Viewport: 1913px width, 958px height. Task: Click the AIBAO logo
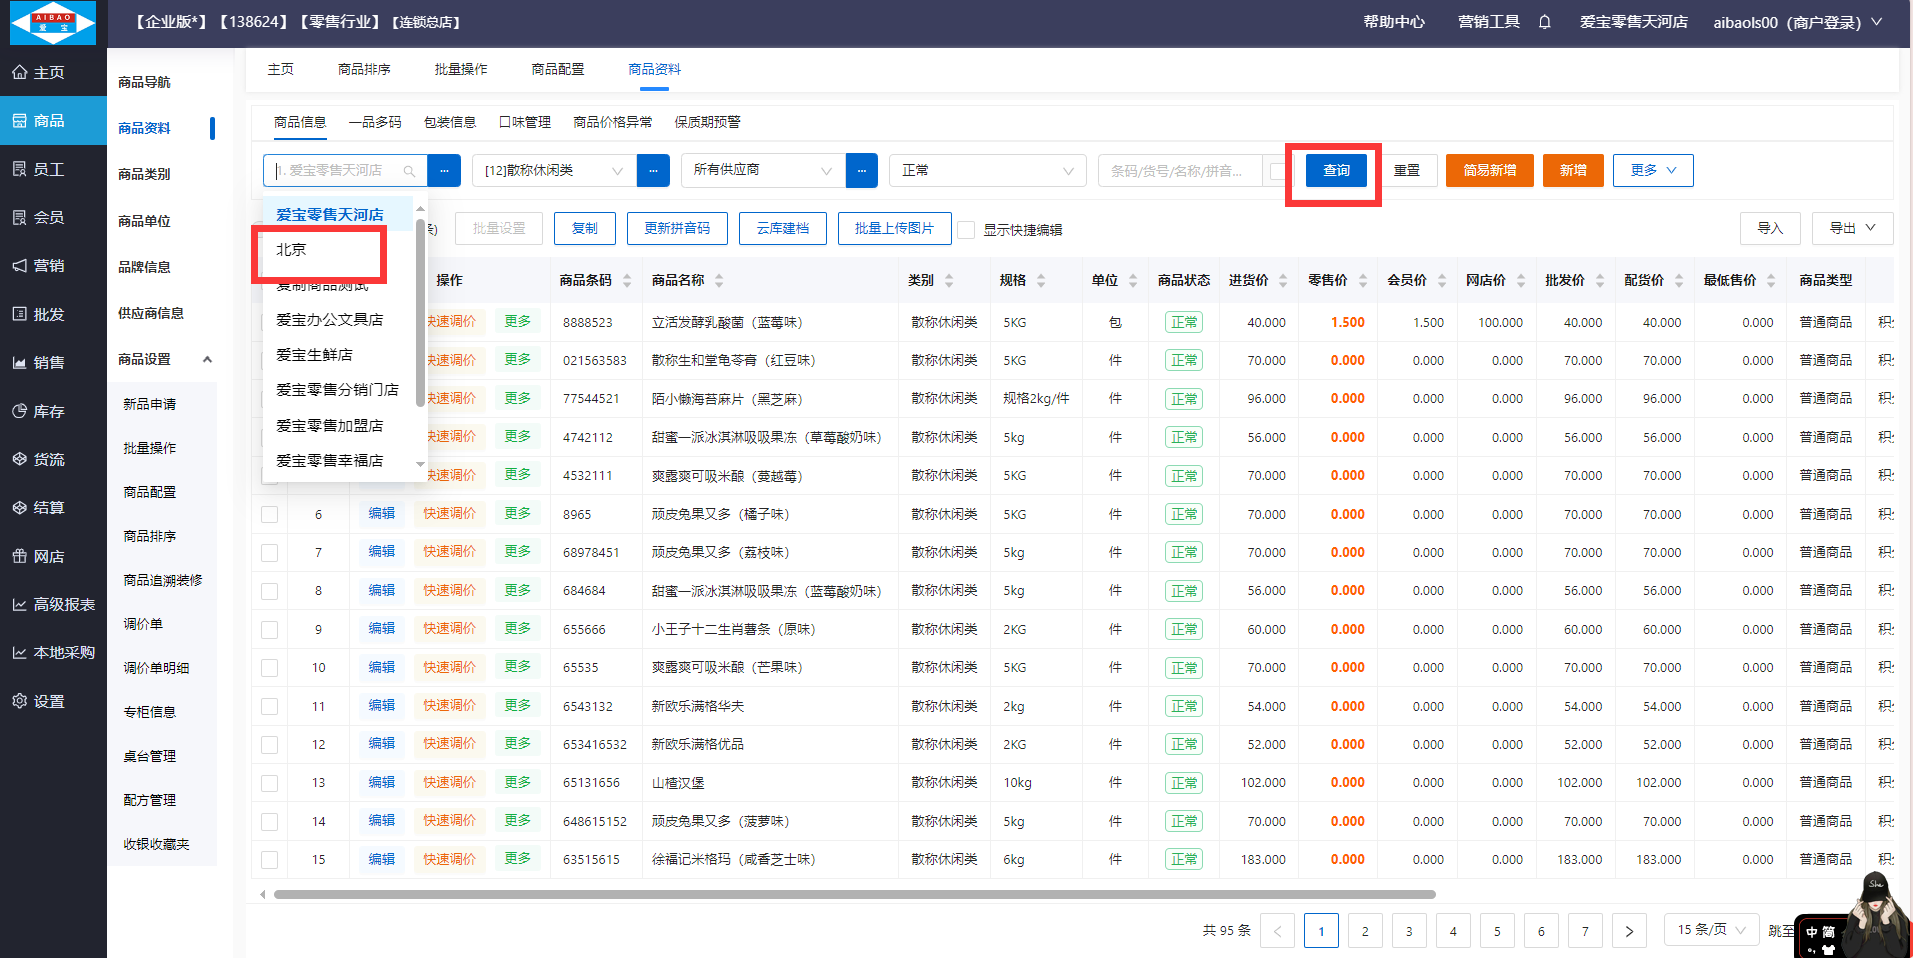[x=52, y=22]
